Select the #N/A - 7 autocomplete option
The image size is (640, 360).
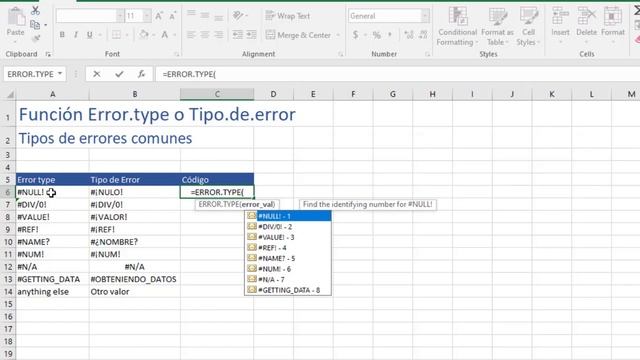(x=288, y=280)
